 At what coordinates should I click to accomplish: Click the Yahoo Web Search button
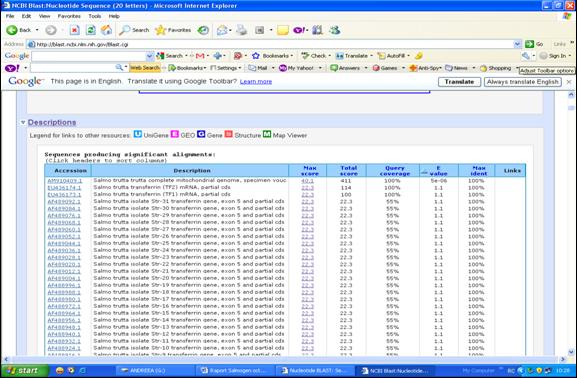(x=145, y=68)
